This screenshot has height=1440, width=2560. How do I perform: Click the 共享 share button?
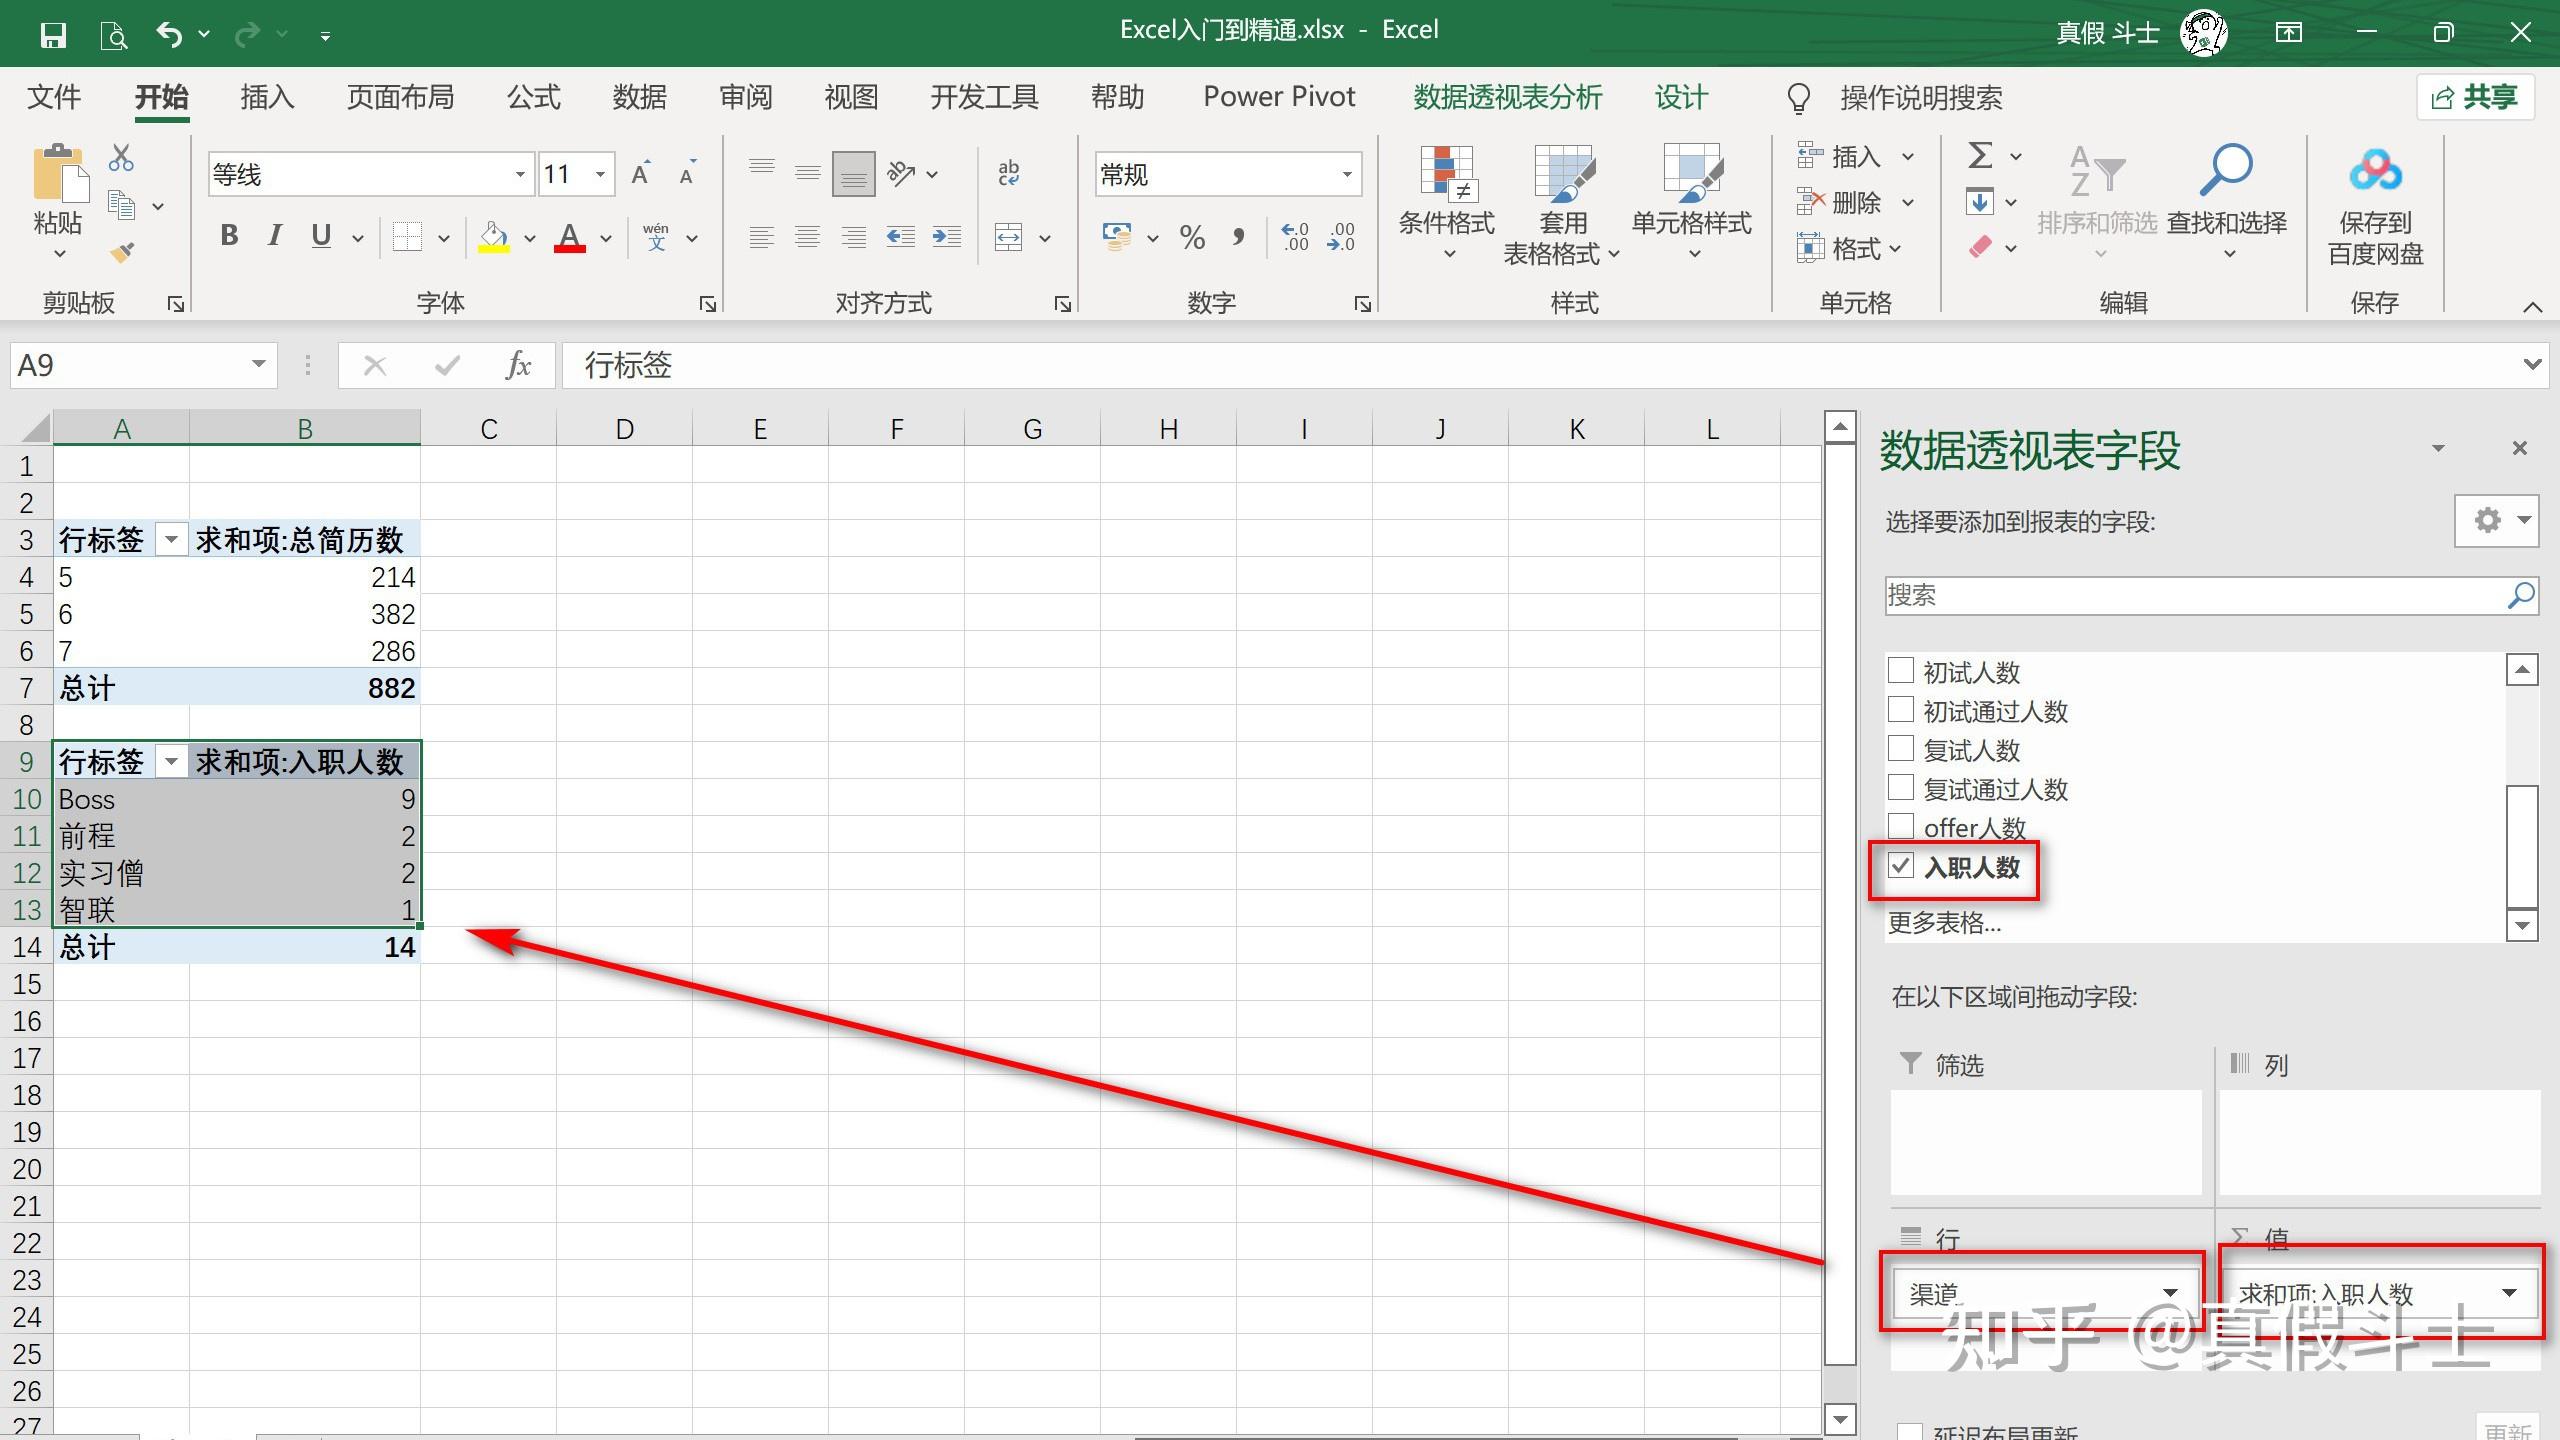tap(2475, 97)
